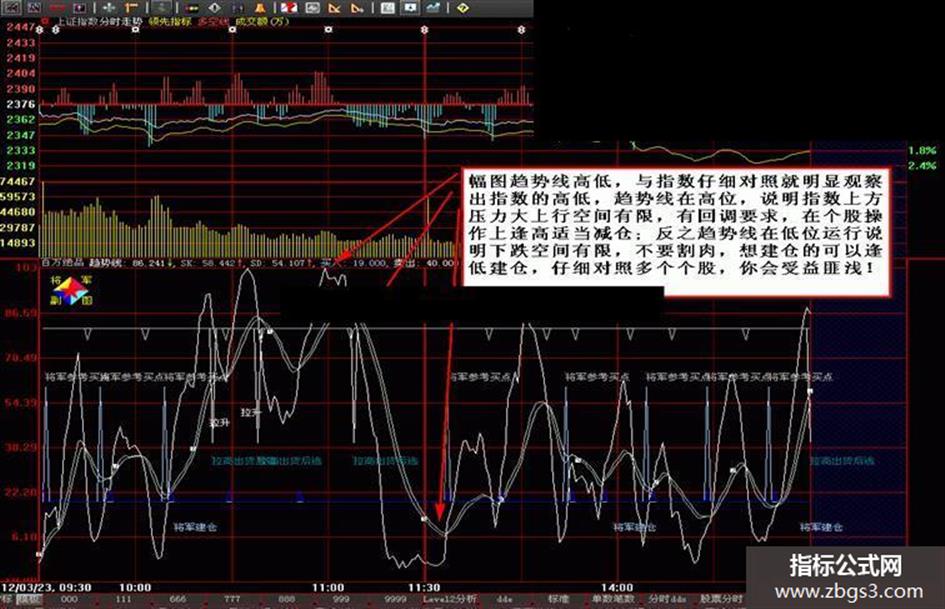Open the 股票分时 tab
This screenshot has height=609, width=945.
722,599
